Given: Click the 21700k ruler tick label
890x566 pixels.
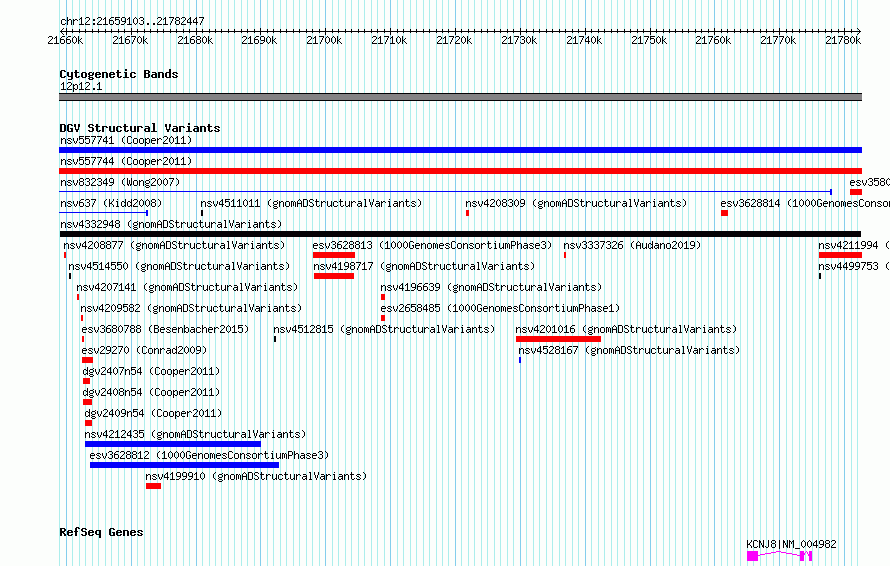Looking at the screenshot, I should [324, 40].
